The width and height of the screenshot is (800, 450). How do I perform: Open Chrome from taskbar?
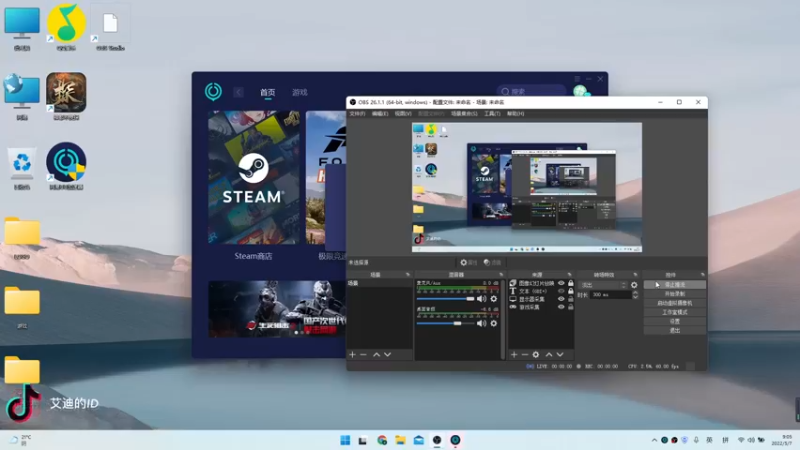(x=382, y=440)
